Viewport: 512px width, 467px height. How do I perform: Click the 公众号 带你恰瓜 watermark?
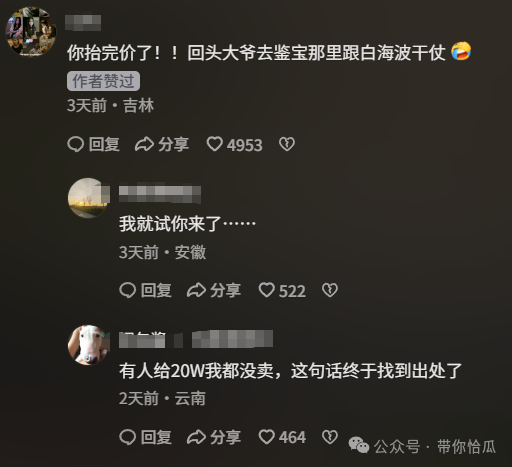coord(422,446)
